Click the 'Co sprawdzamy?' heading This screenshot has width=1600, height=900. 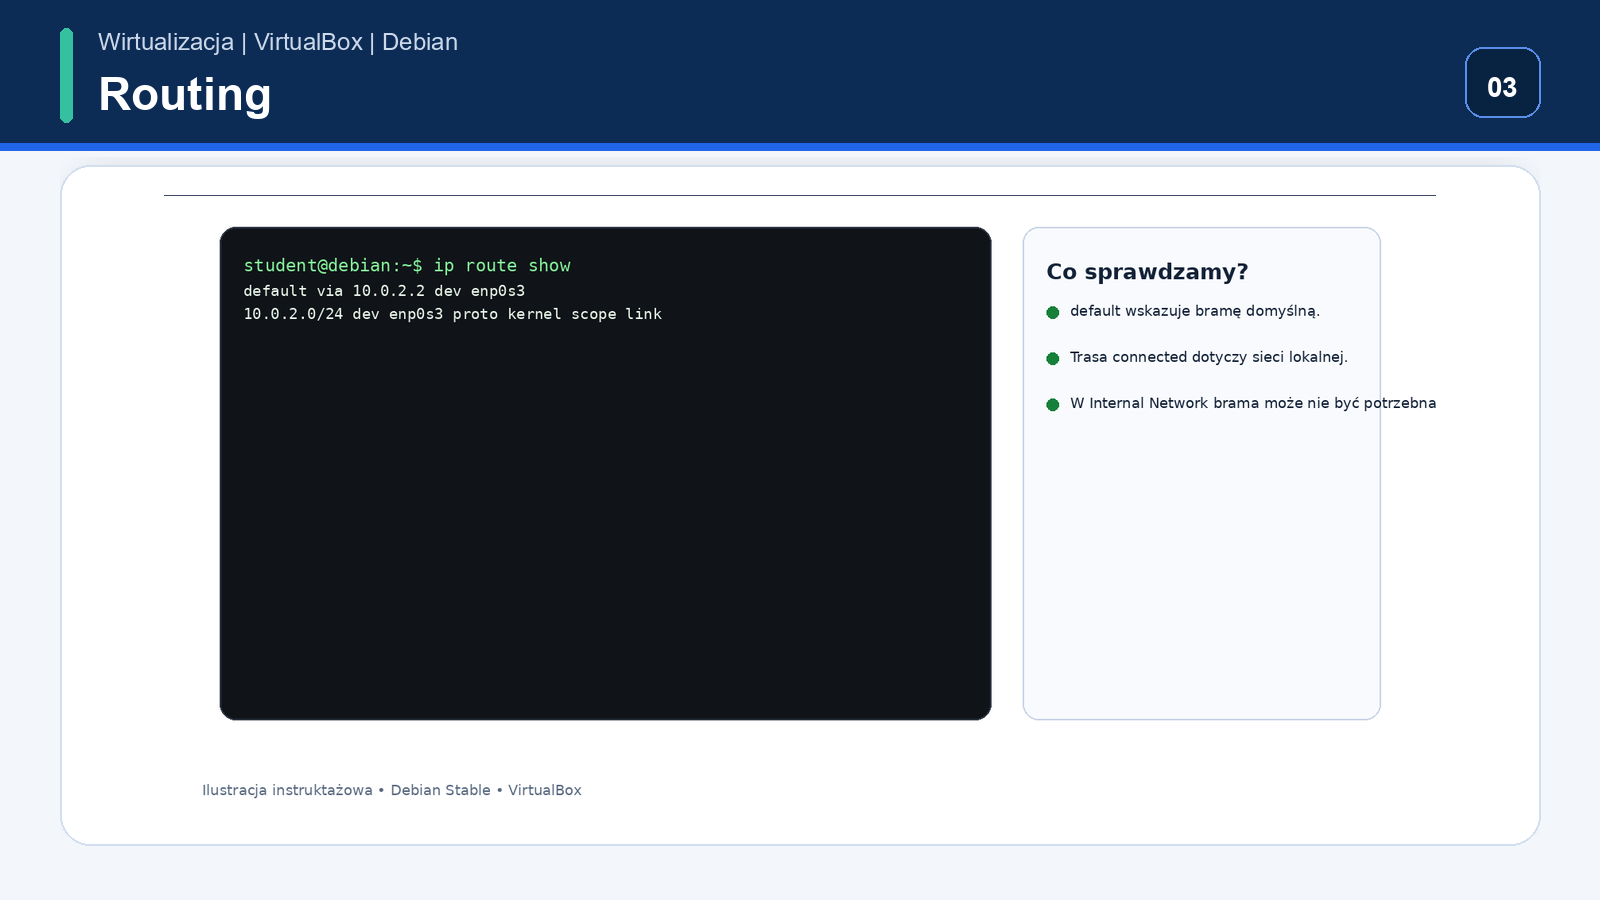click(1147, 272)
